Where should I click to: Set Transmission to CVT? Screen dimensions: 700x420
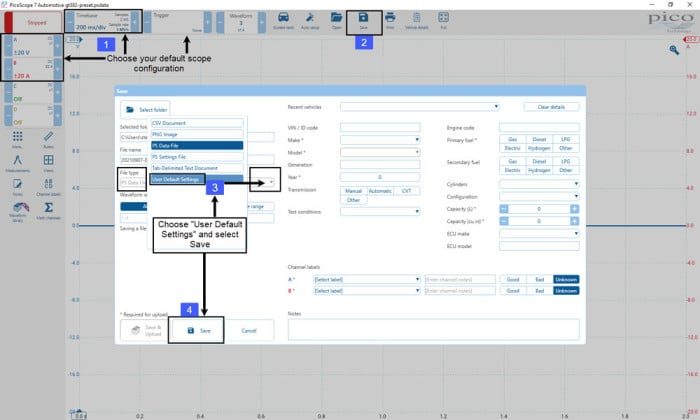(x=406, y=191)
